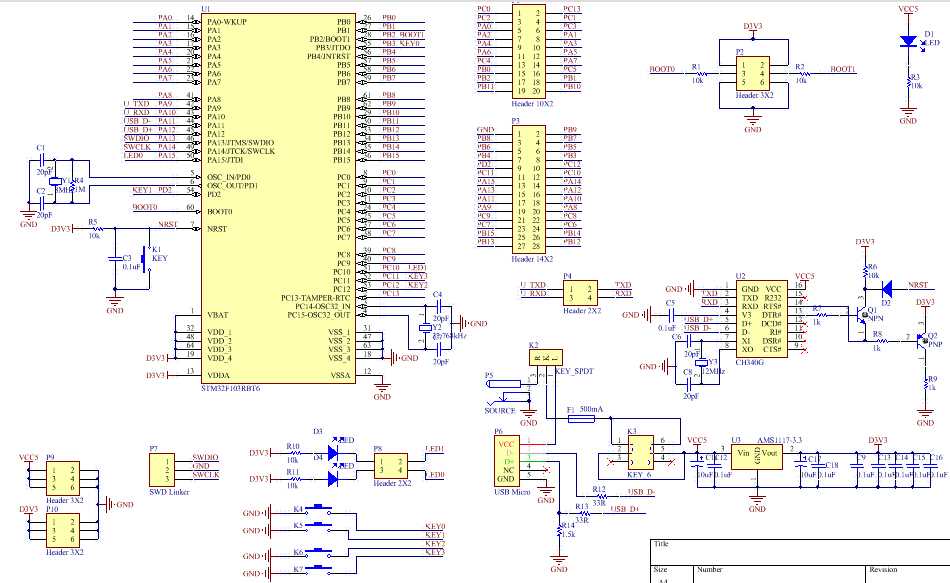
Task: Select the Y3 12MHz crystal symbol
Action: click(701, 362)
